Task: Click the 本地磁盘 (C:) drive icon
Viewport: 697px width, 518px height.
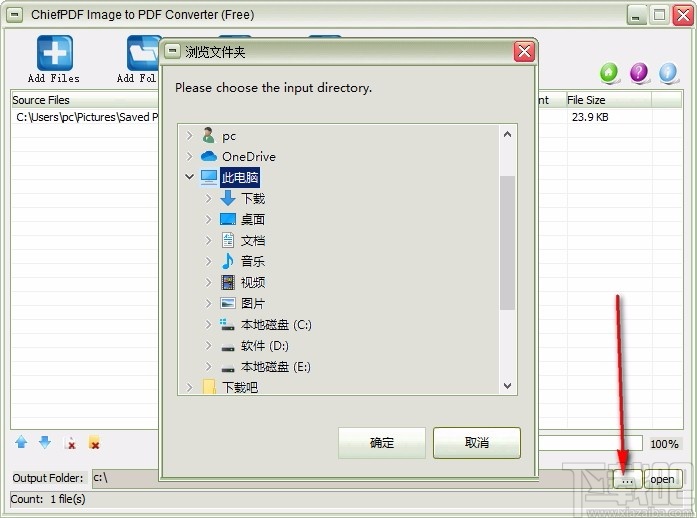Action: (x=227, y=324)
